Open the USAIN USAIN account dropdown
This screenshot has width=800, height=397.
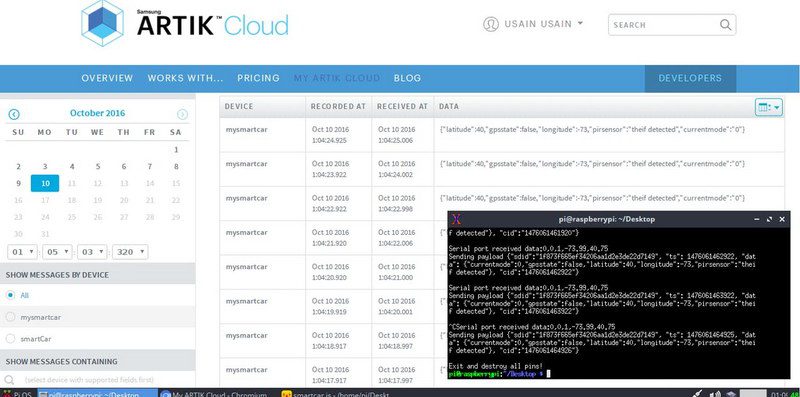click(x=543, y=23)
